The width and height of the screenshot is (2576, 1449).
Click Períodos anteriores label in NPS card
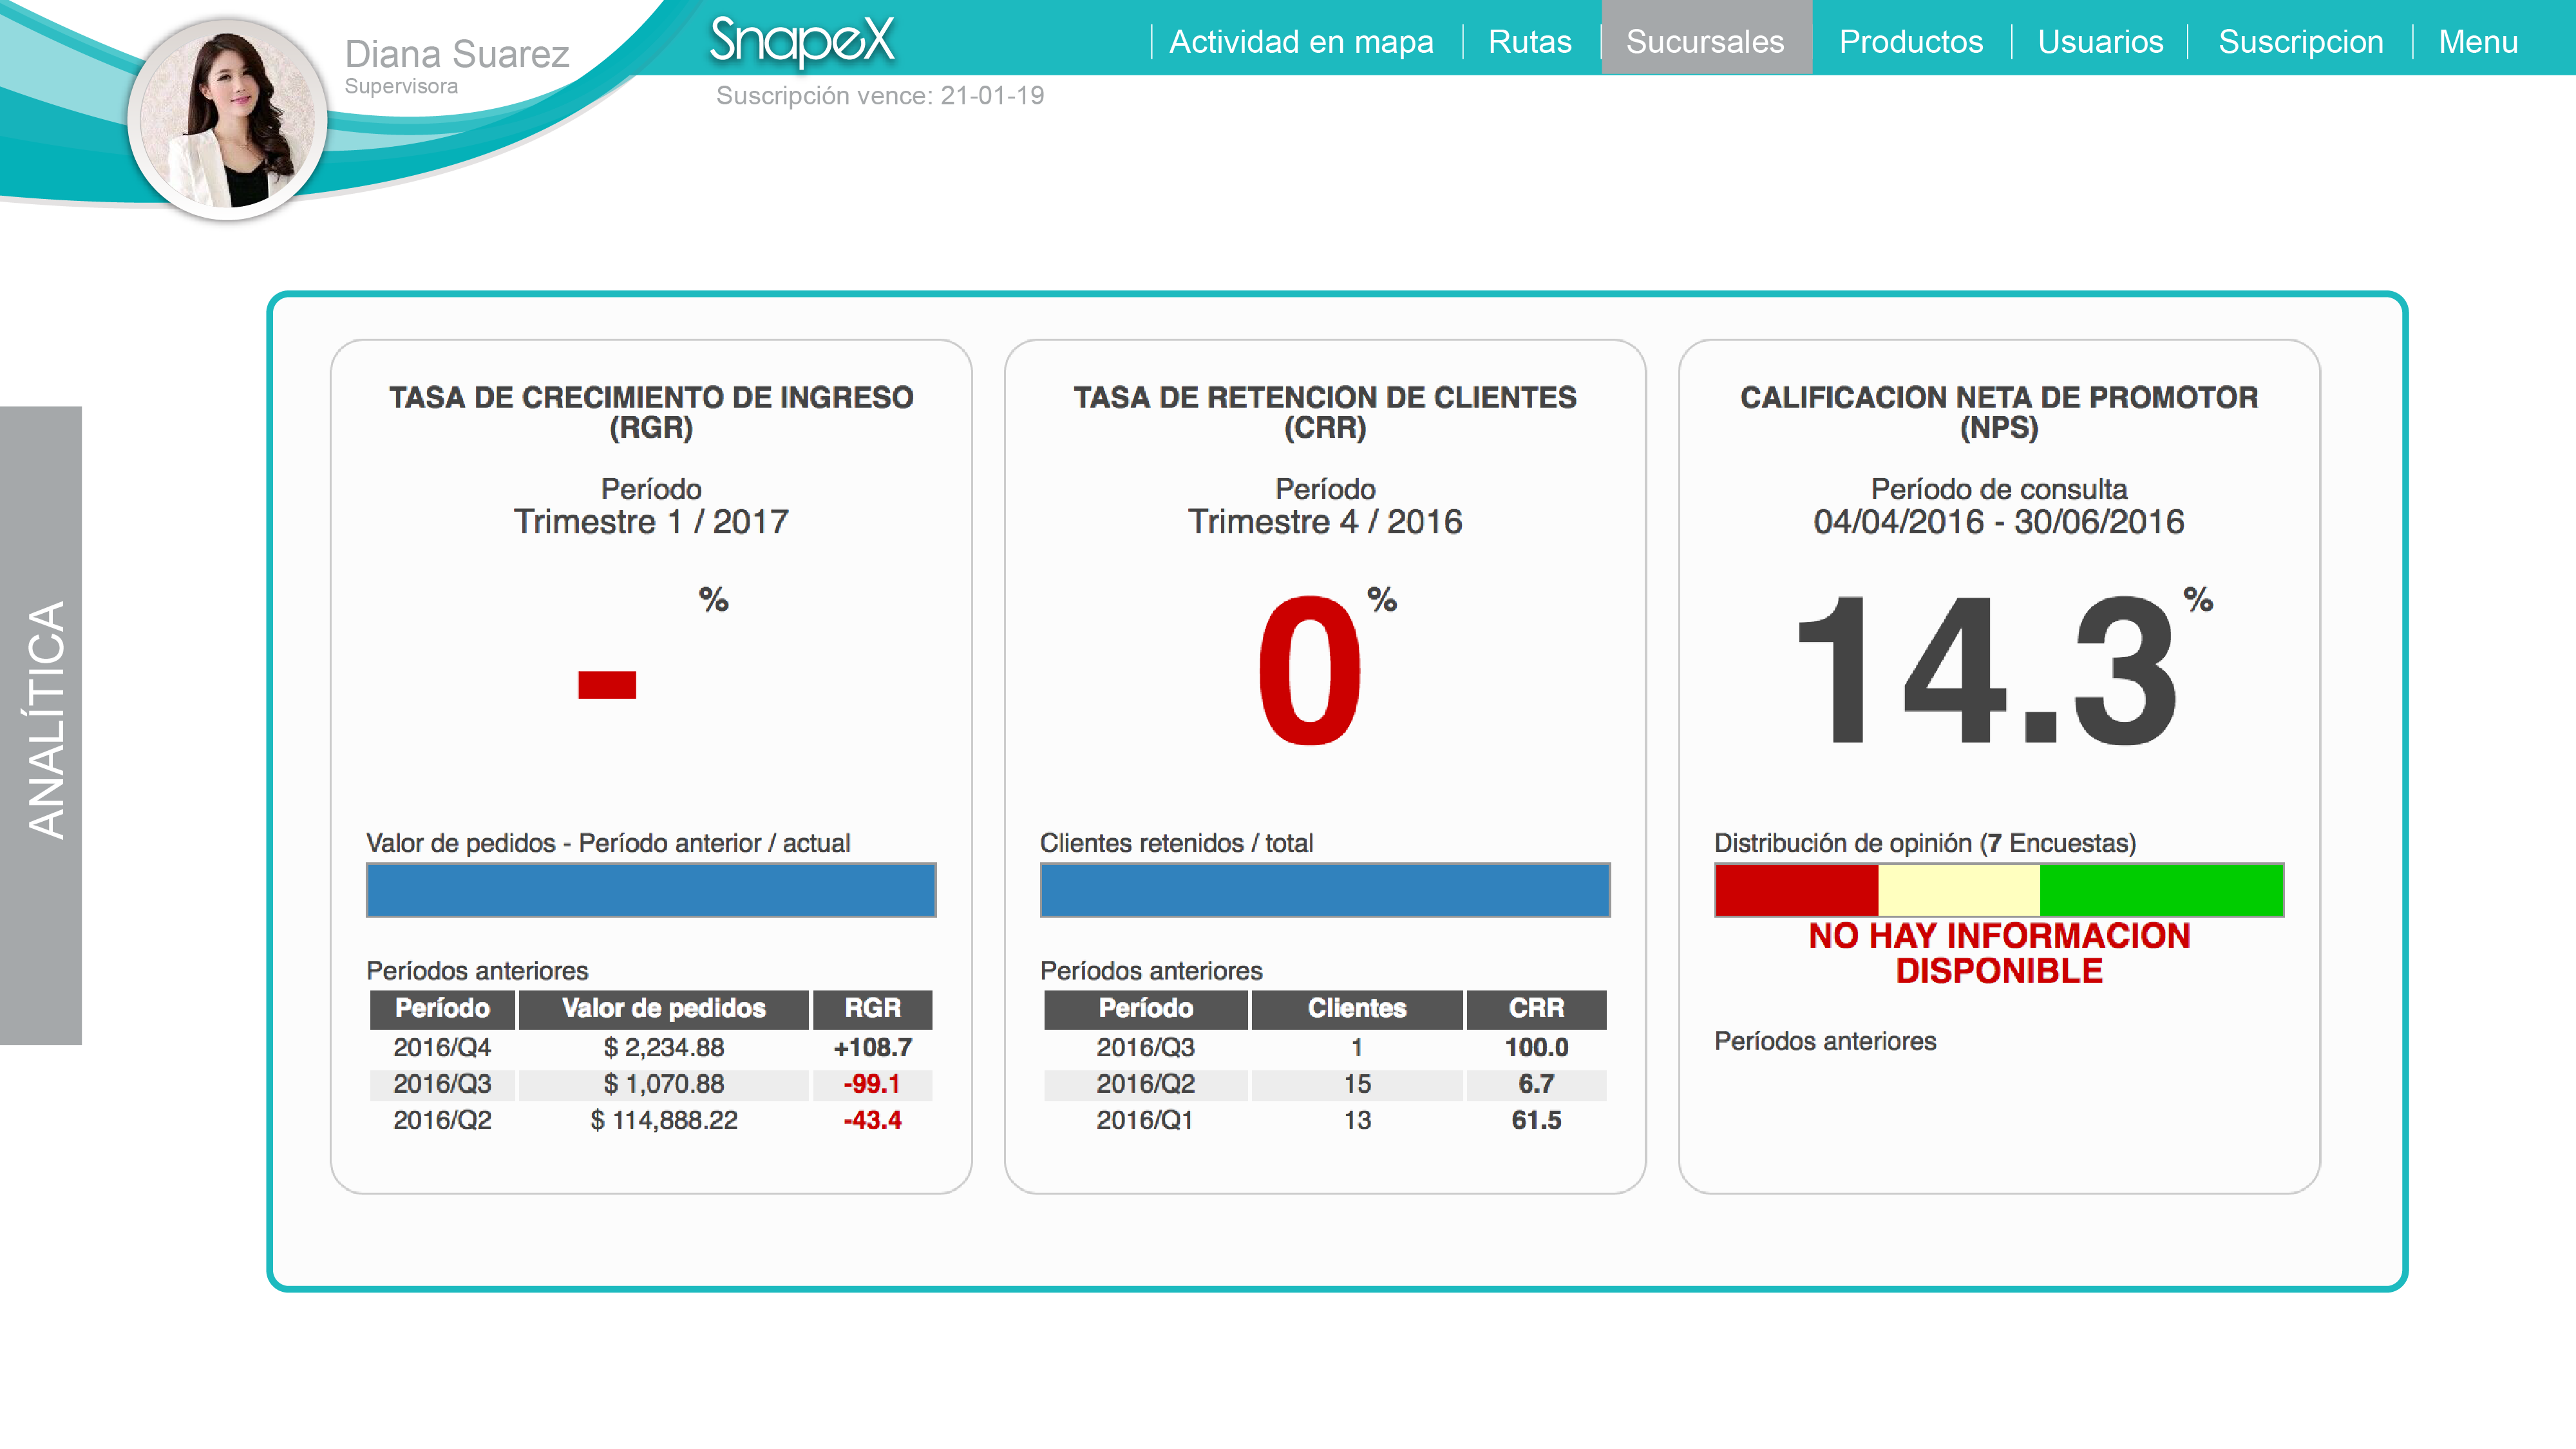pos(1825,1041)
